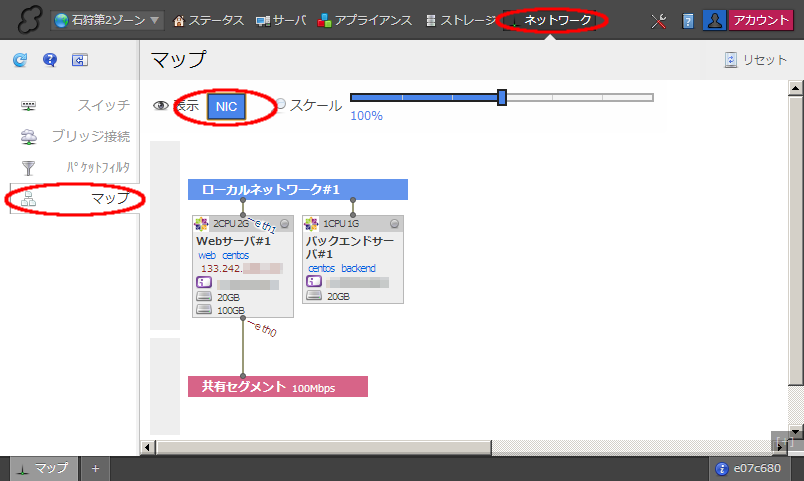Open the 石狩第2ゾーン zone dropdown

108,20
